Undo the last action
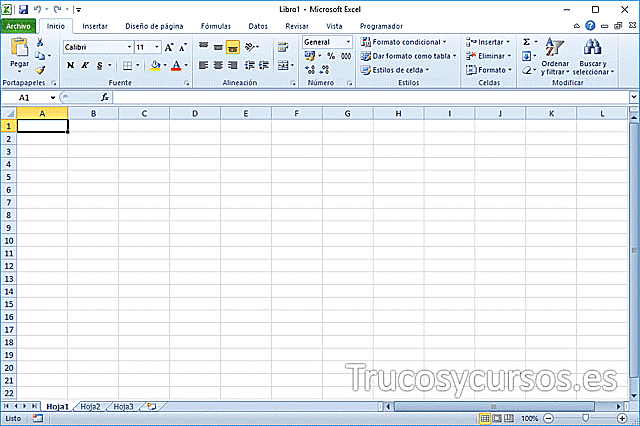 coord(38,9)
